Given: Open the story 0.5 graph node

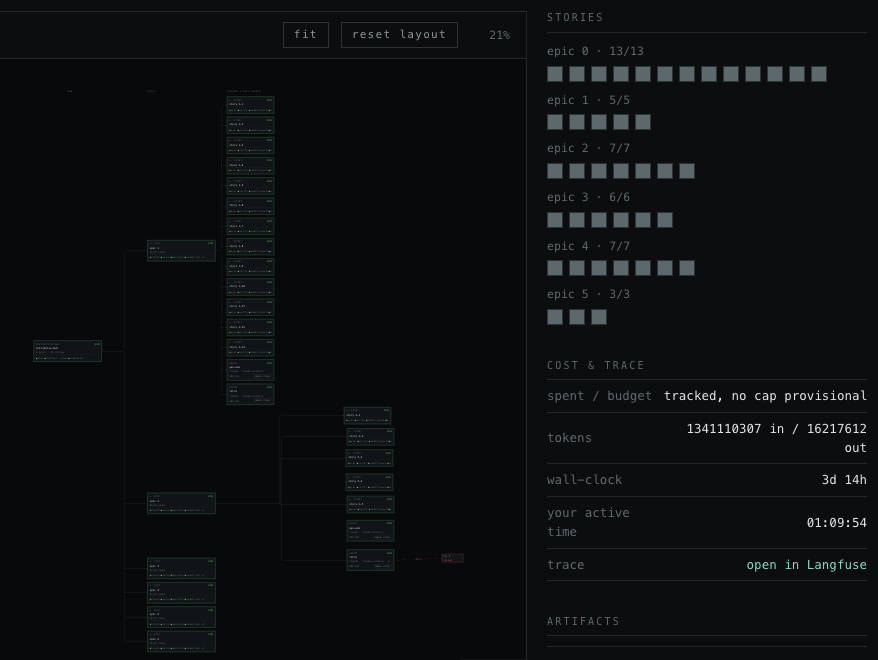Looking at the screenshot, I should point(250,186).
